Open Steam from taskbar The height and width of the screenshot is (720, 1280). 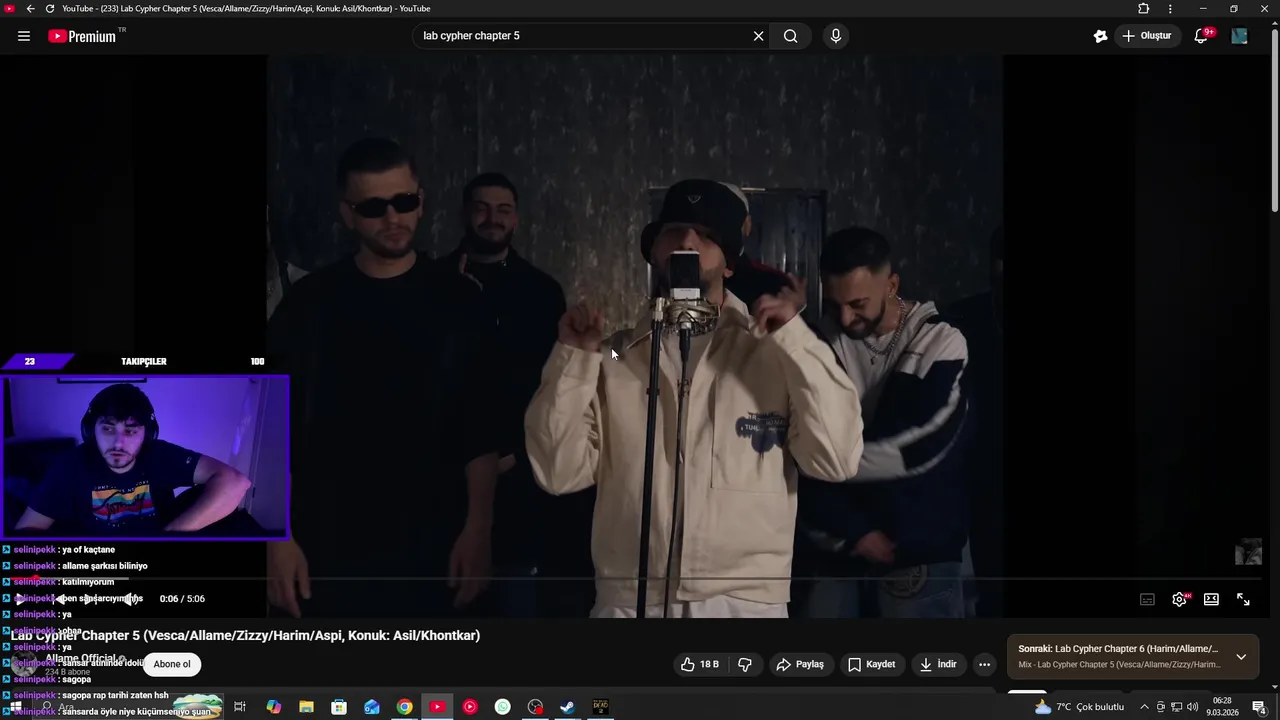[567, 707]
